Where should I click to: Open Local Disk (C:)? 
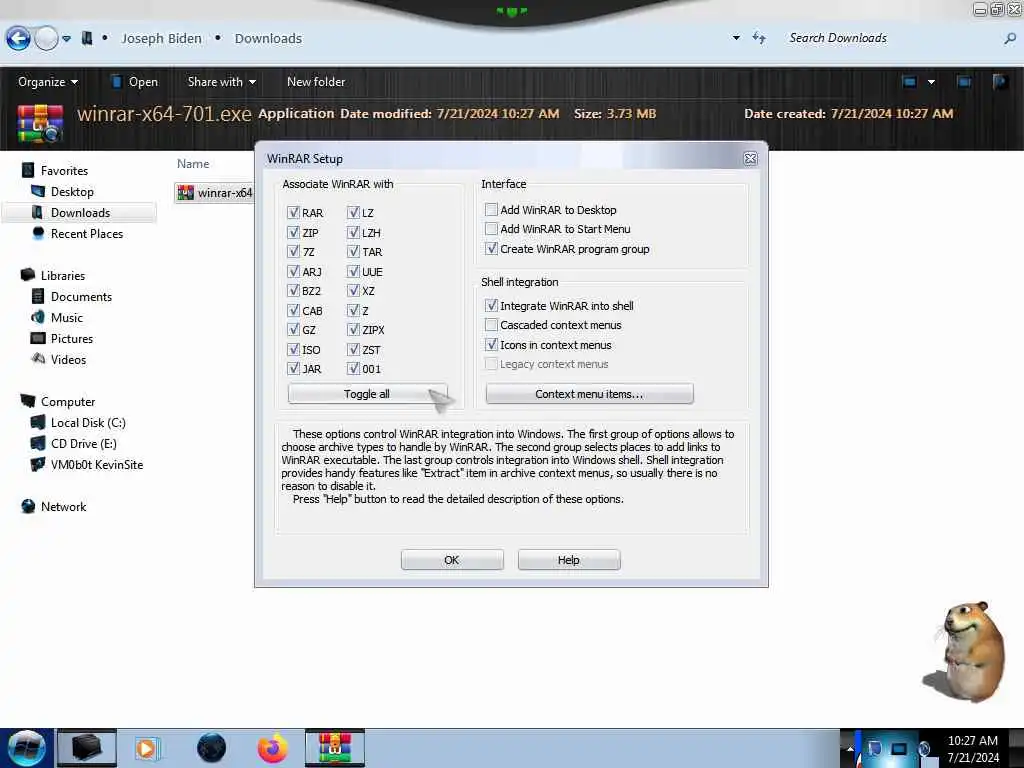point(88,422)
